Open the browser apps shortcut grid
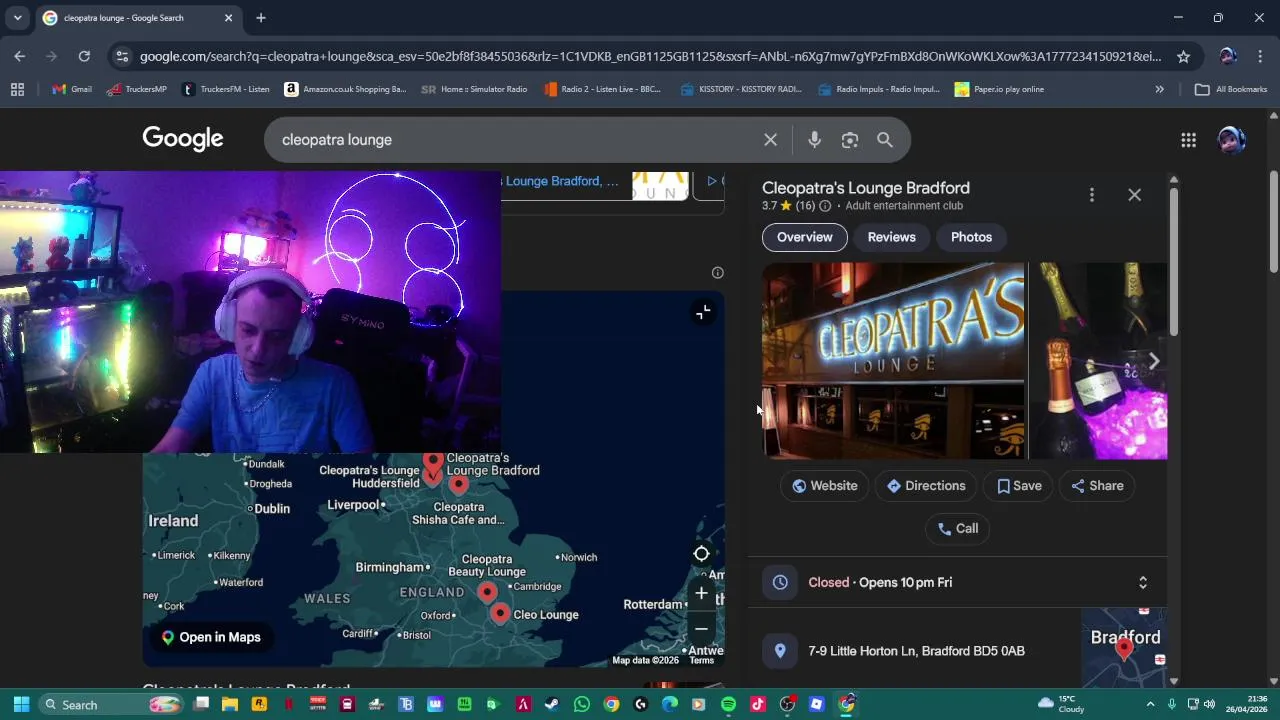The width and height of the screenshot is (1280, 720). pyautogui.click(x=17, y=89)
